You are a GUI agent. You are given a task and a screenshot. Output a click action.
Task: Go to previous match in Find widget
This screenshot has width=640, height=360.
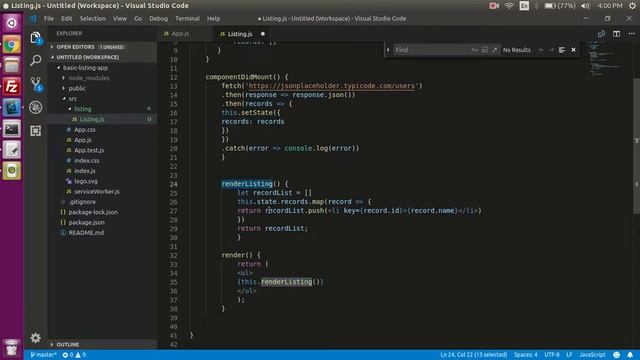541,50
